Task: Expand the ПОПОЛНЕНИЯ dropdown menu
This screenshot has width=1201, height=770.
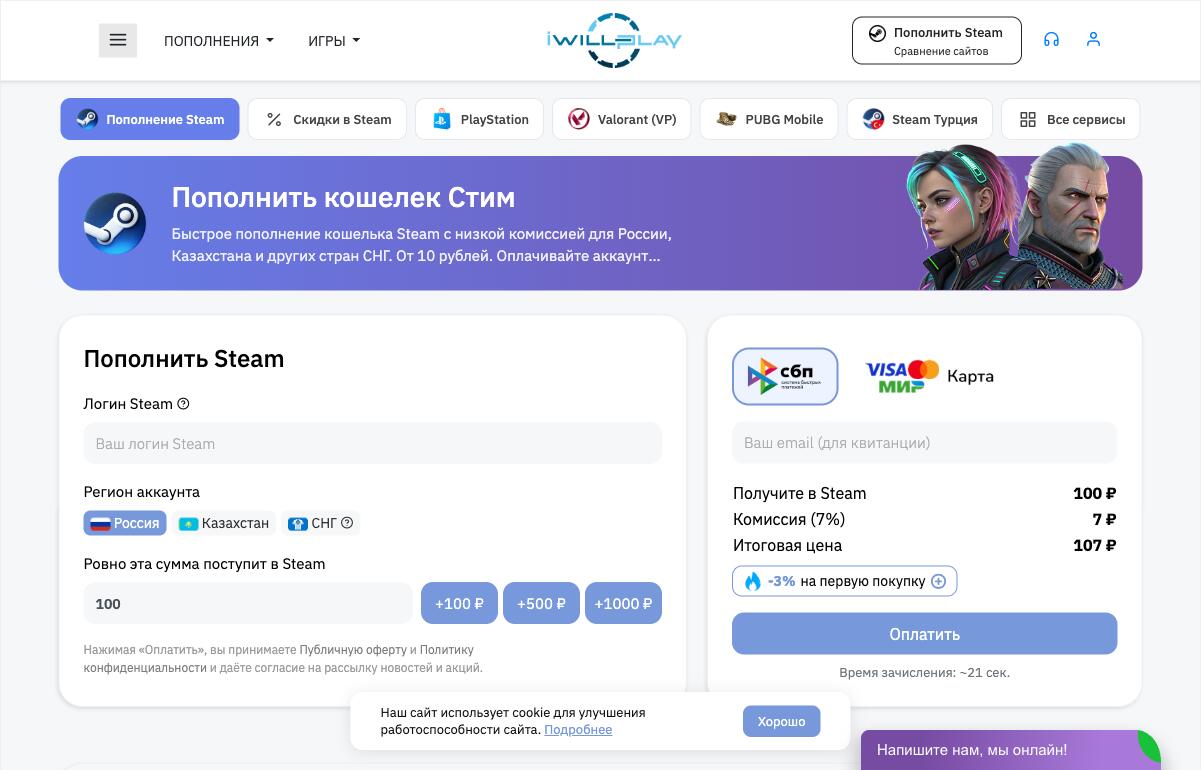Action: (x=218, y=41)
